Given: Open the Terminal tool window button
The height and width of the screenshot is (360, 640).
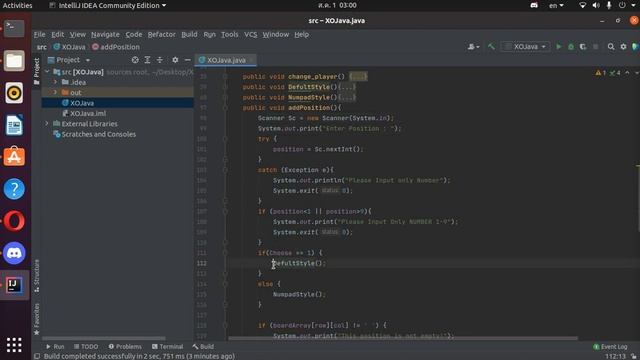Looking at the screenshot, I should (x=167, y=347).
